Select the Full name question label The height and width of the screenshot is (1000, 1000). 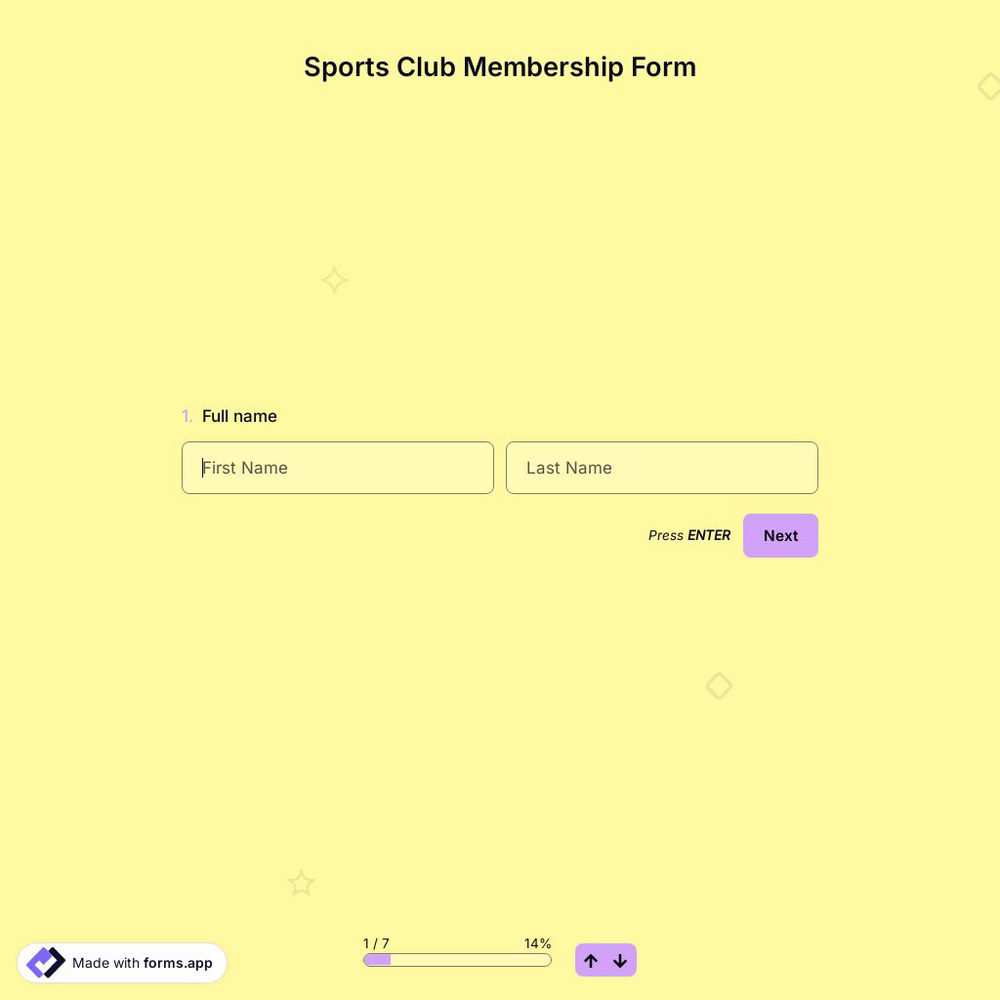239,416
